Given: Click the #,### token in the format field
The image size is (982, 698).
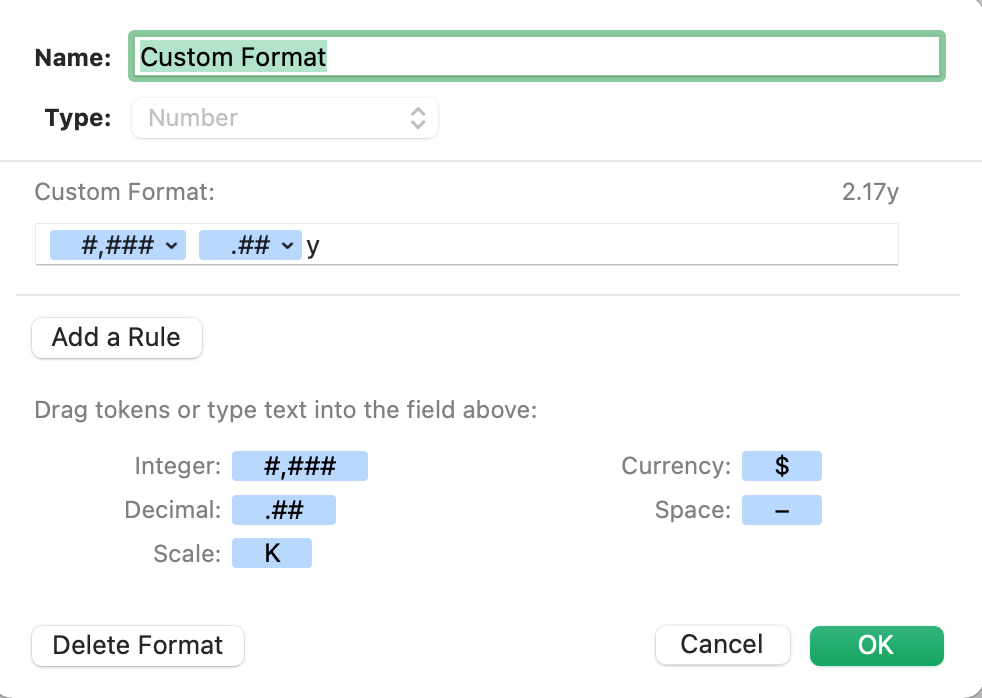Looking at the screenshot, I should (x=104, y=246).
